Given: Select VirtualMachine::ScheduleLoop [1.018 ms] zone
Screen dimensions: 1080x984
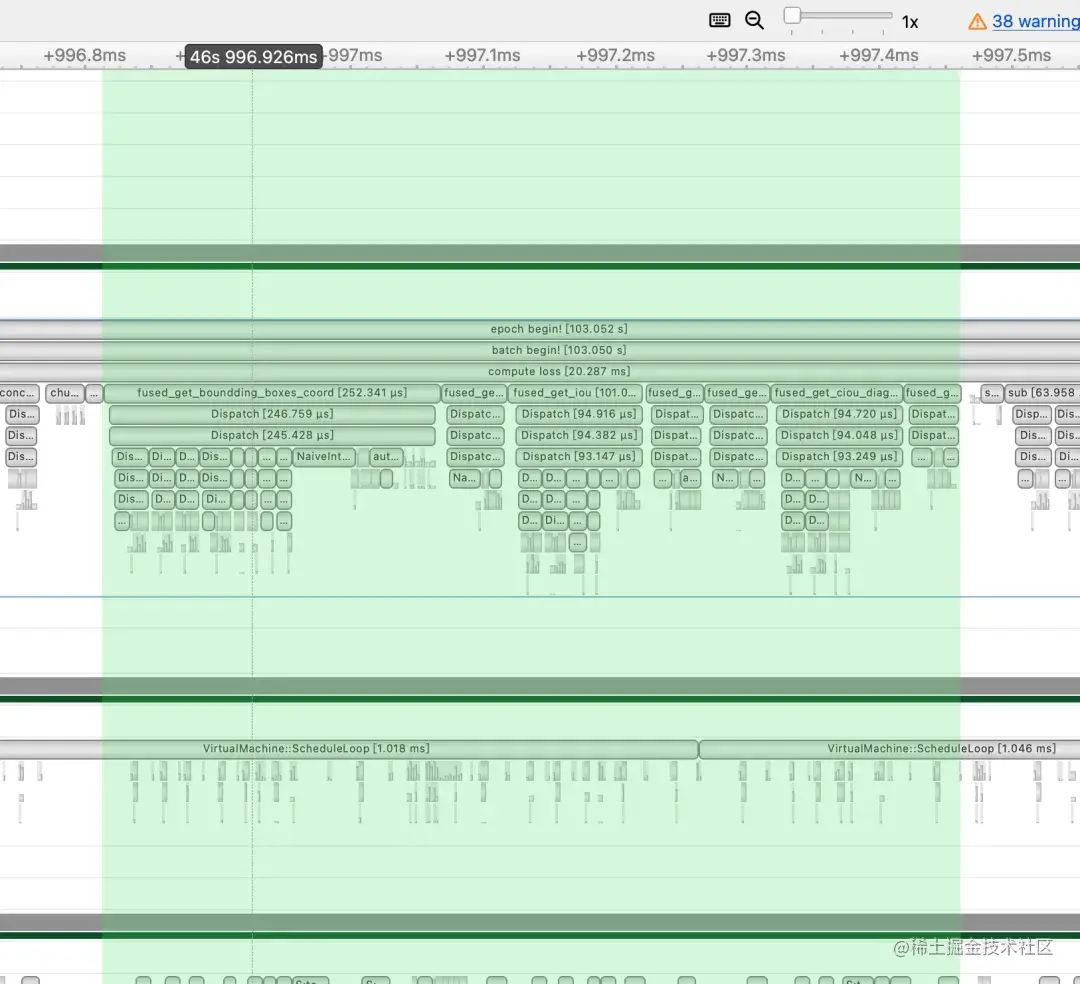Looking at the screenshot, I should tap(349, 749).
